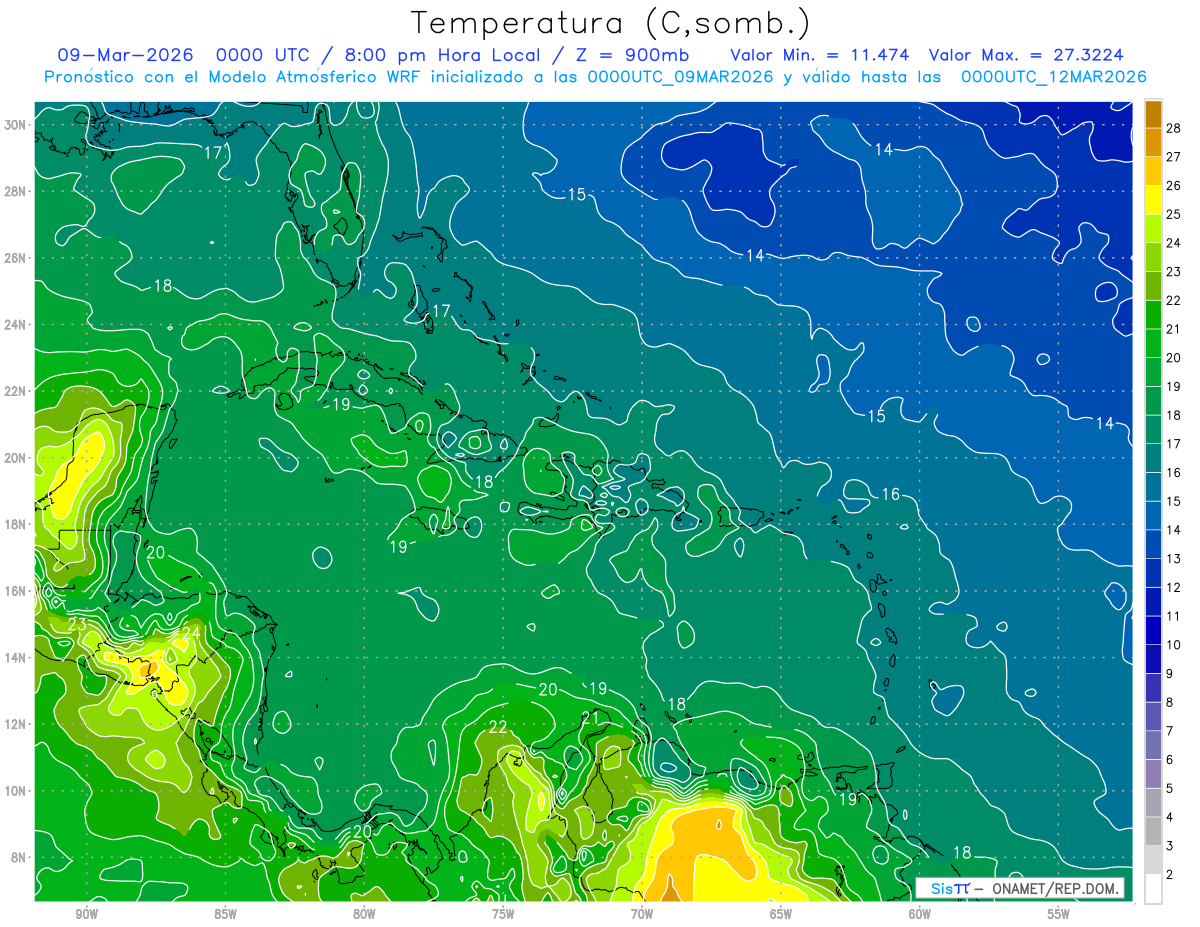1200x927 pixels.
Task: Click the 60W longitude axis label
Action: (920, 915)
